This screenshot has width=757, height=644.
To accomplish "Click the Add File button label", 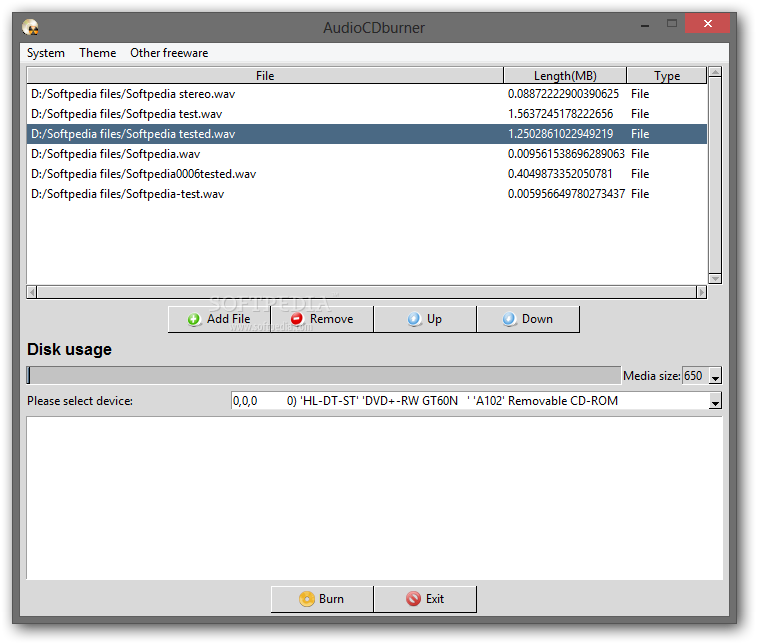I will (x=228, y=319).
